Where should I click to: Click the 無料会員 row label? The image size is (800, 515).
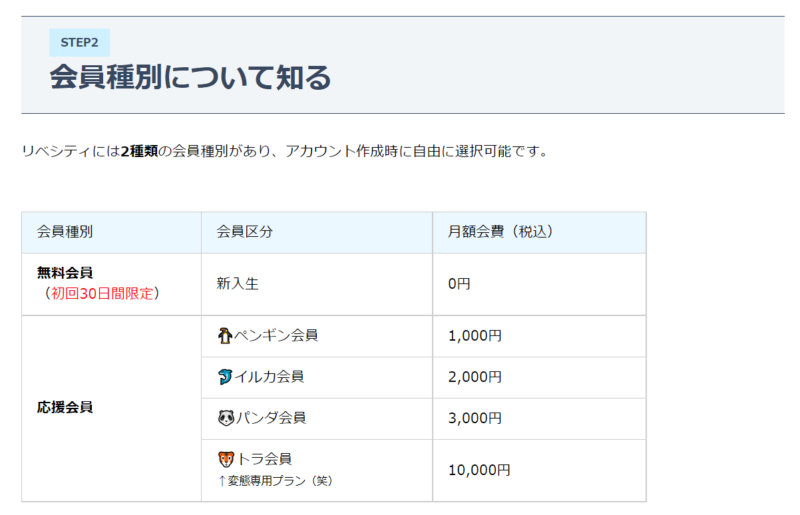click(65, 273)
